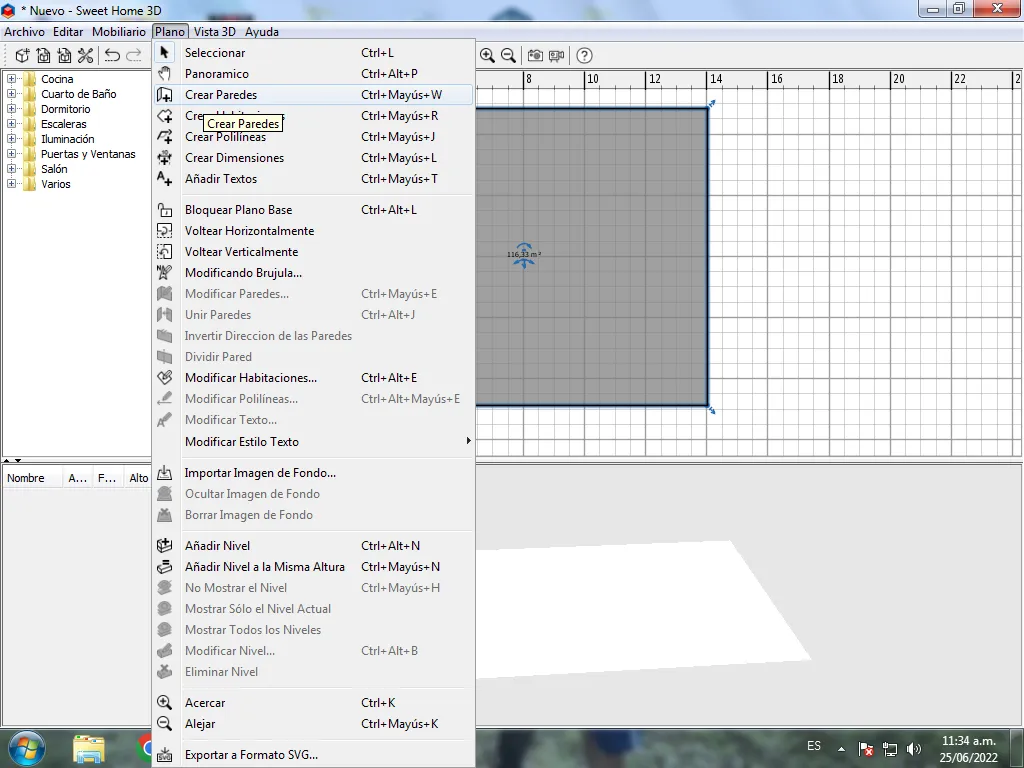Click the Crear Paredes wall icon
Viewport: 1024px width, 768px height.
point(165,95)
